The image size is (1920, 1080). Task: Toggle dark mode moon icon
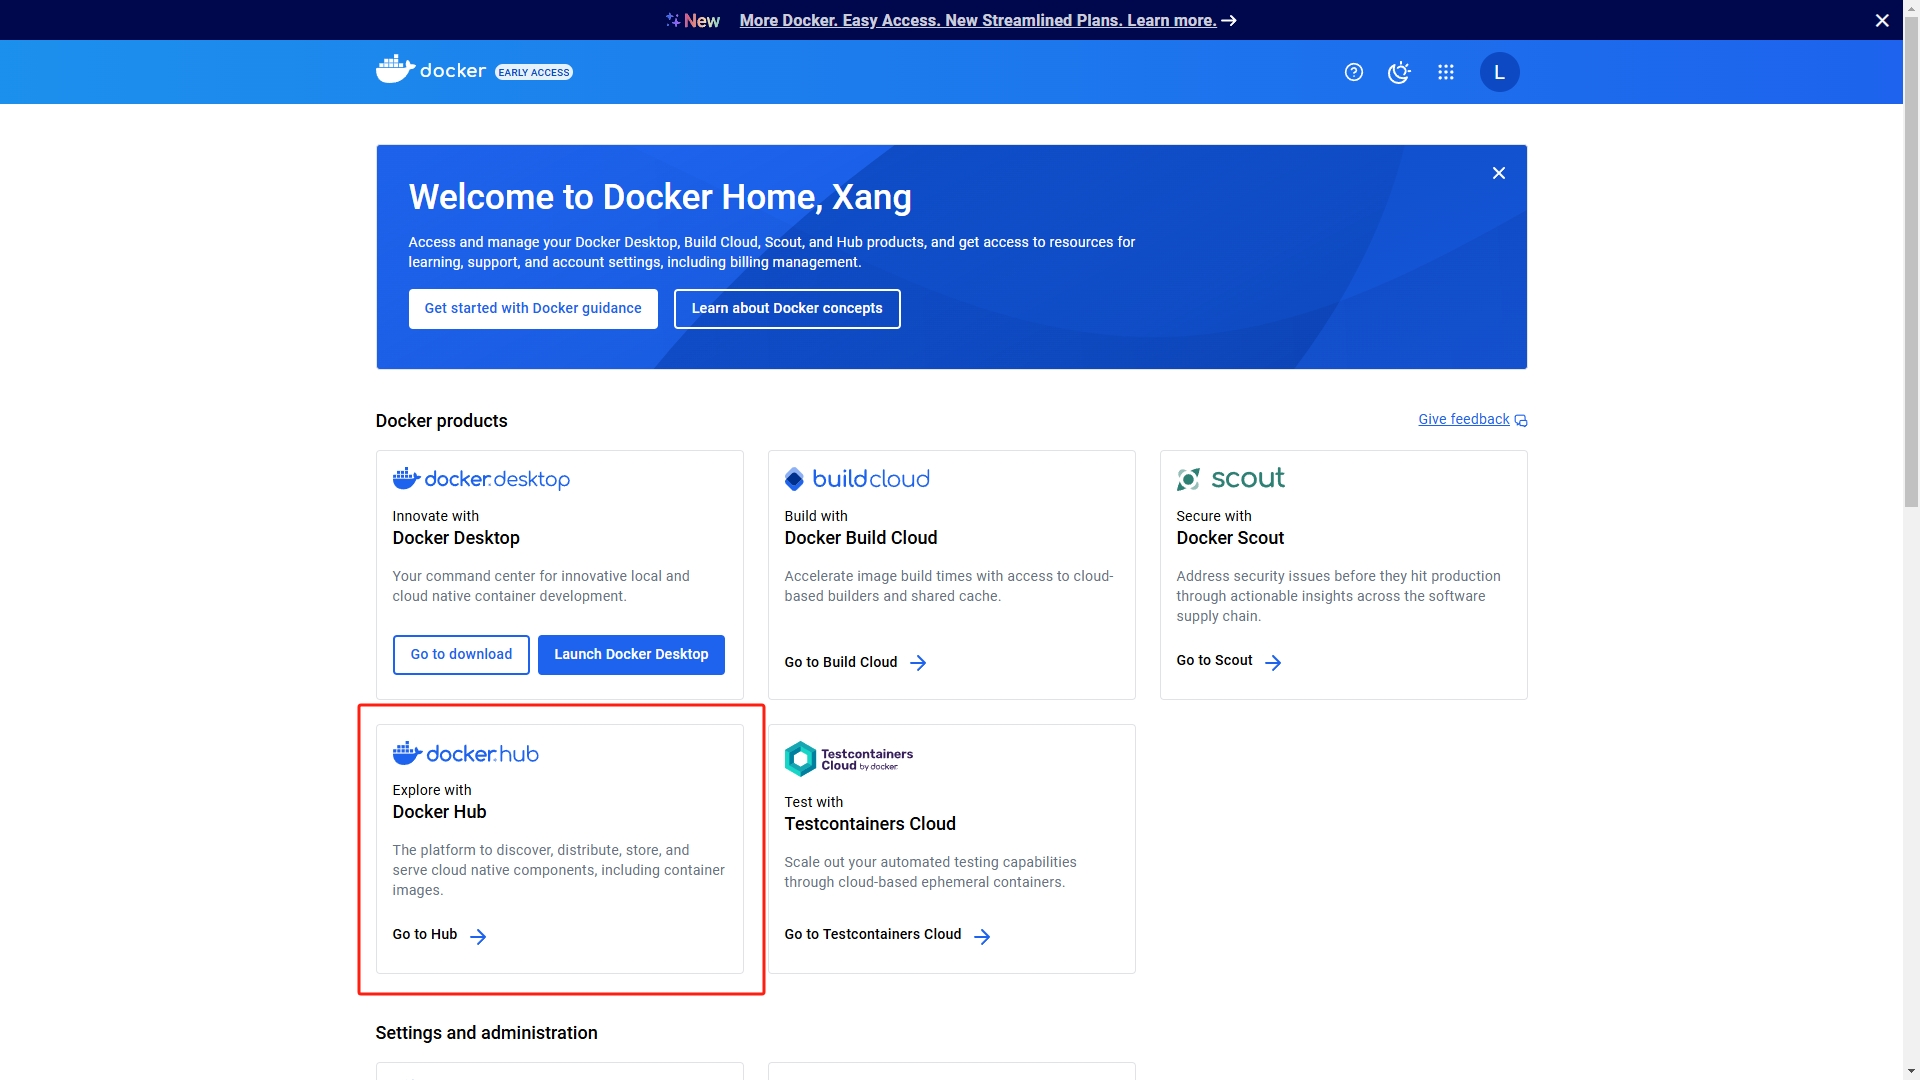(1399, 72)
